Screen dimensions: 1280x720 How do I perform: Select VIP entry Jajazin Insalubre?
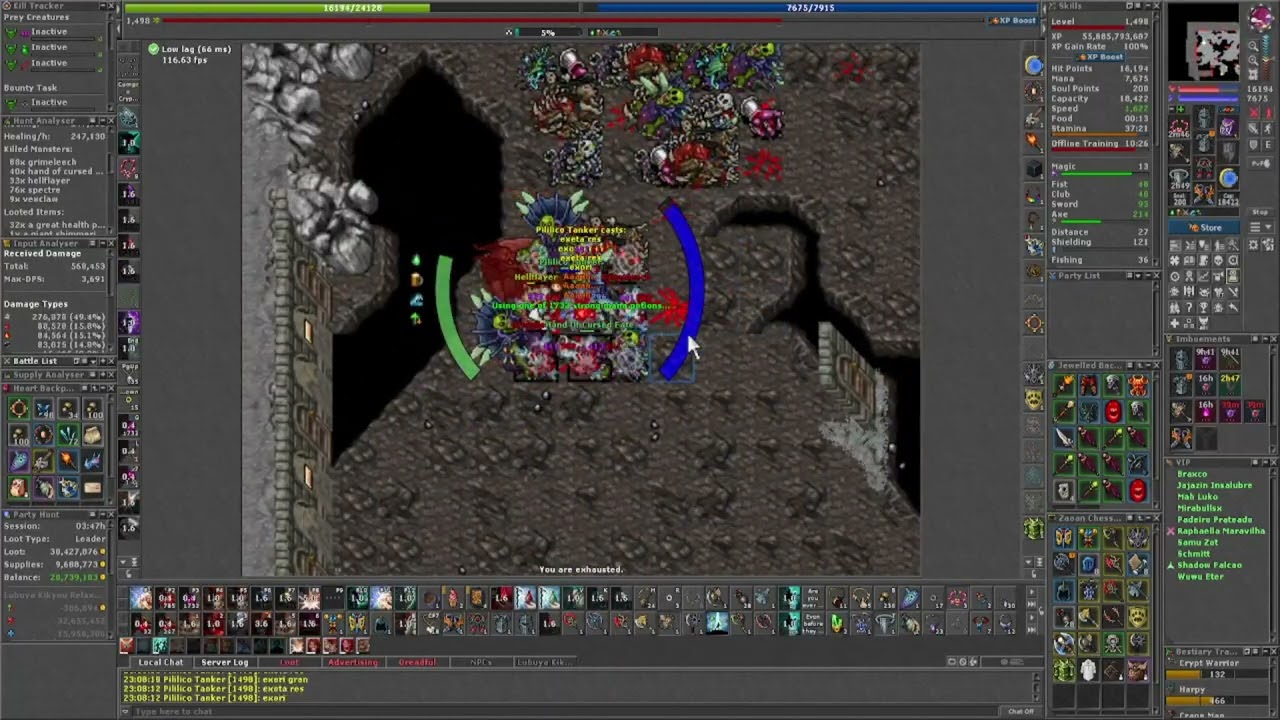click(1214, 485)
